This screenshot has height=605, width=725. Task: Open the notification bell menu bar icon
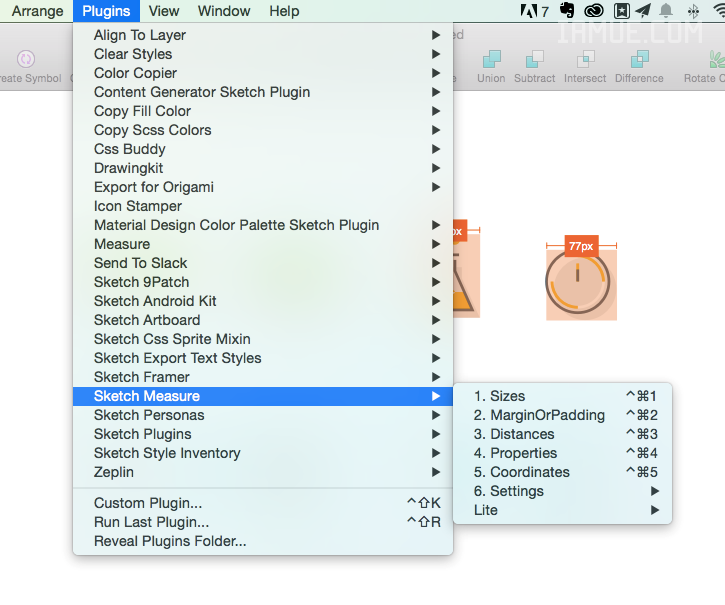click(666, 11)
